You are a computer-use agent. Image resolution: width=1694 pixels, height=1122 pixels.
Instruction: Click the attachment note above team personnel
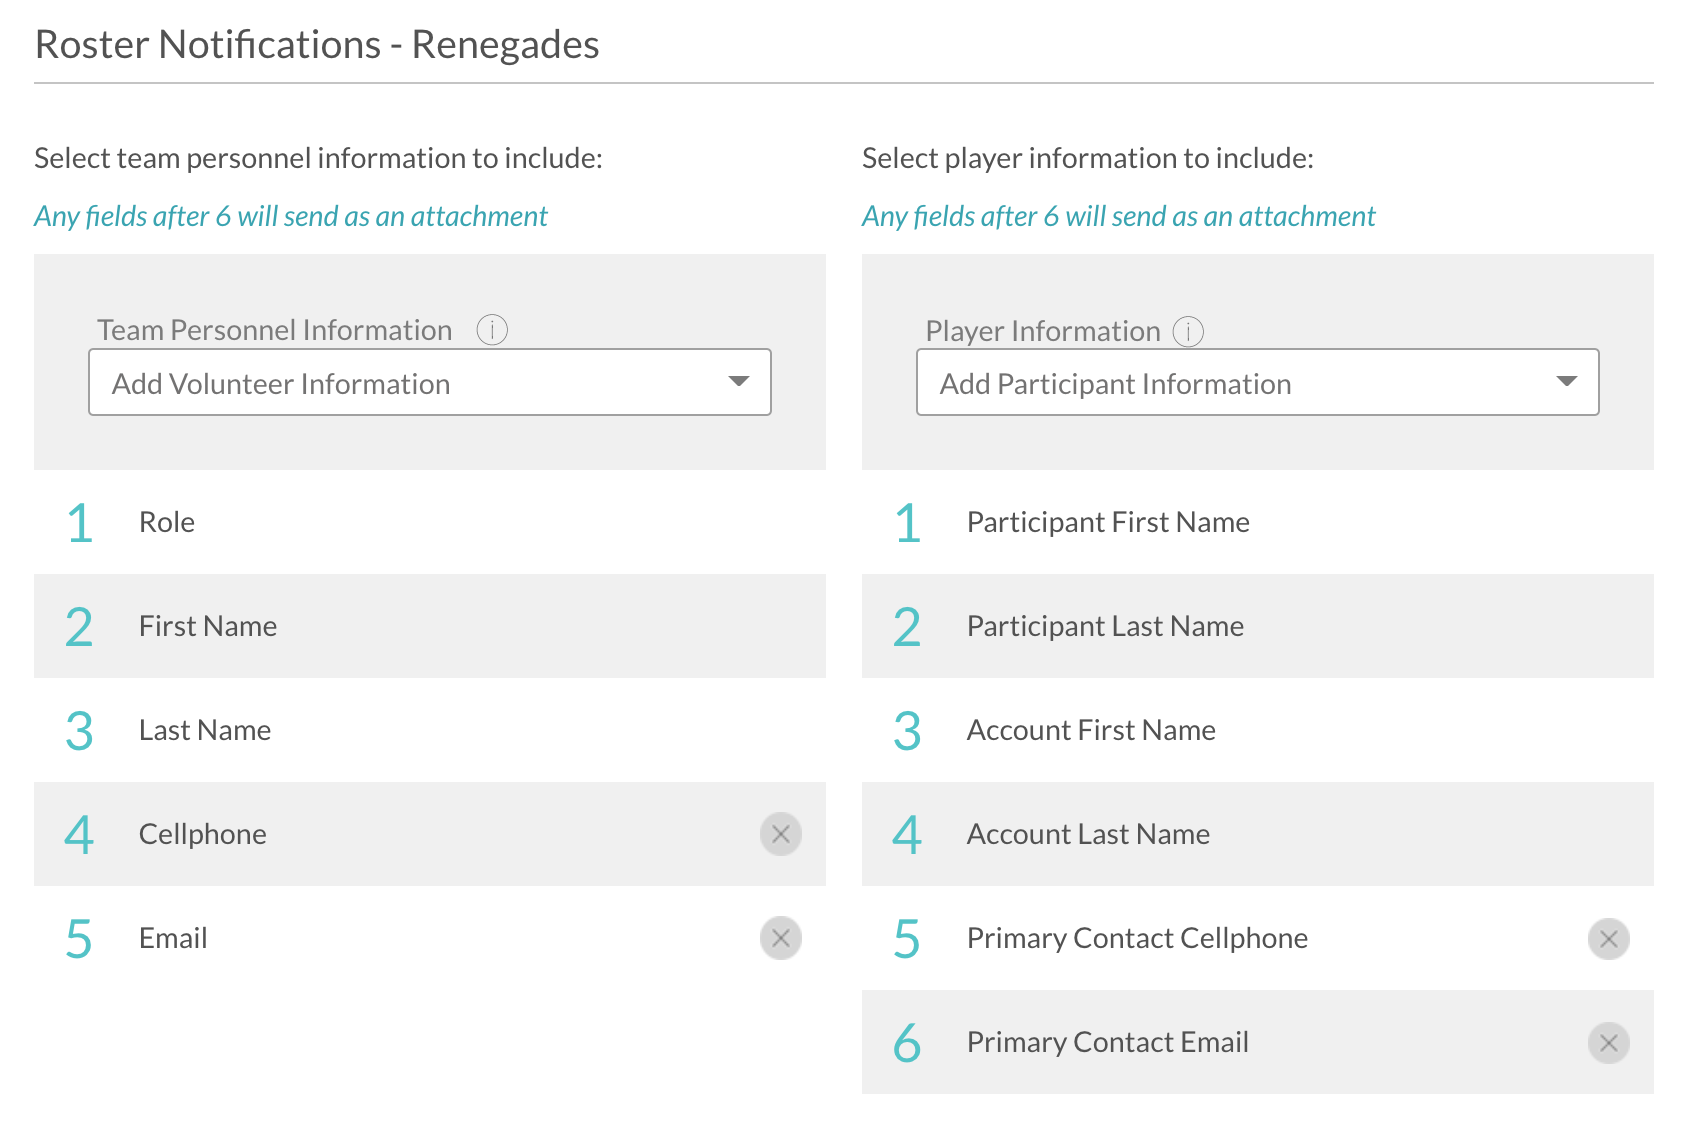291,216
